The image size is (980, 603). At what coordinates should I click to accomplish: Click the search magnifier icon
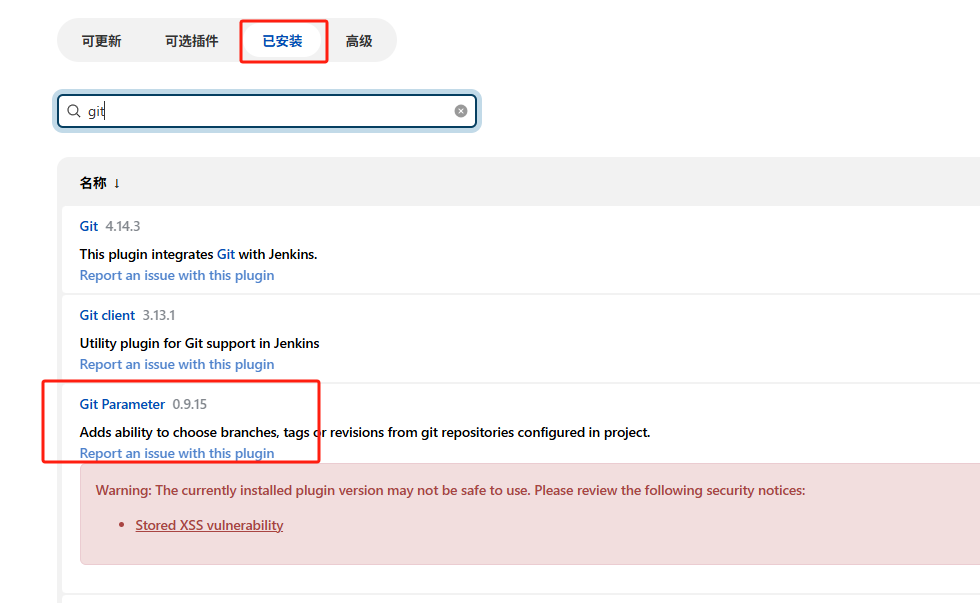pos(74,111)
